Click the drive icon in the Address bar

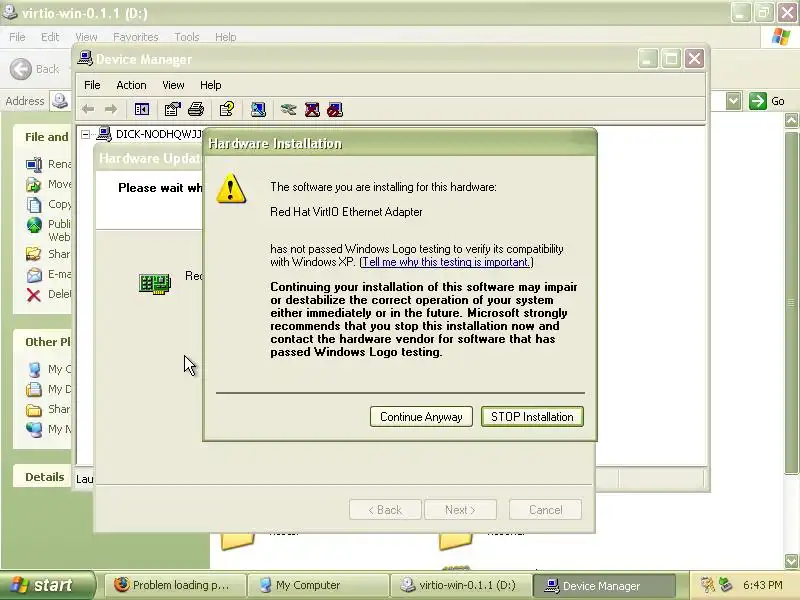60,101
